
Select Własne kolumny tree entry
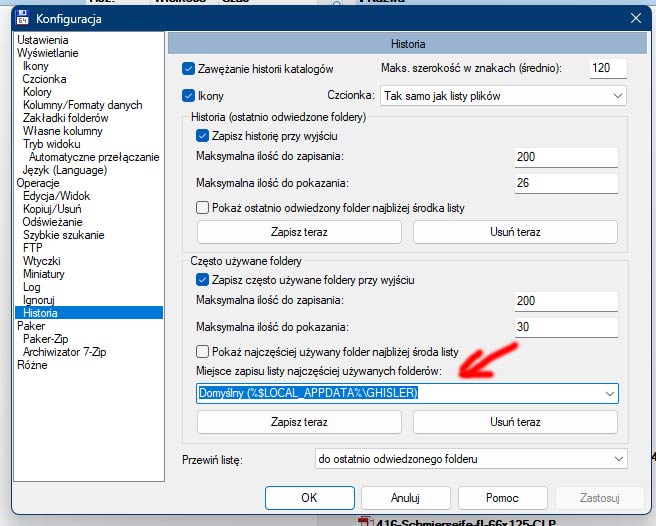click(x=63, y=131)
